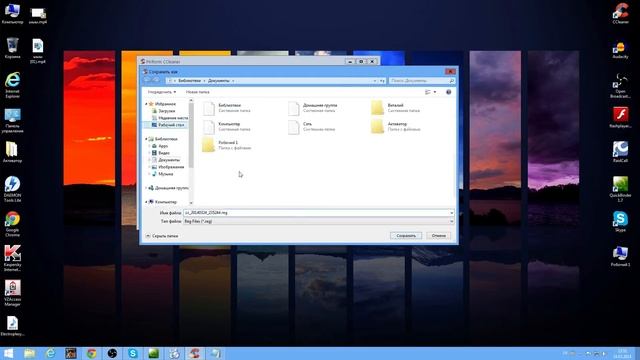This screenshot has width=640, height=360.
Task: Select Недавние места in sidebar
Action: point(170,118)
